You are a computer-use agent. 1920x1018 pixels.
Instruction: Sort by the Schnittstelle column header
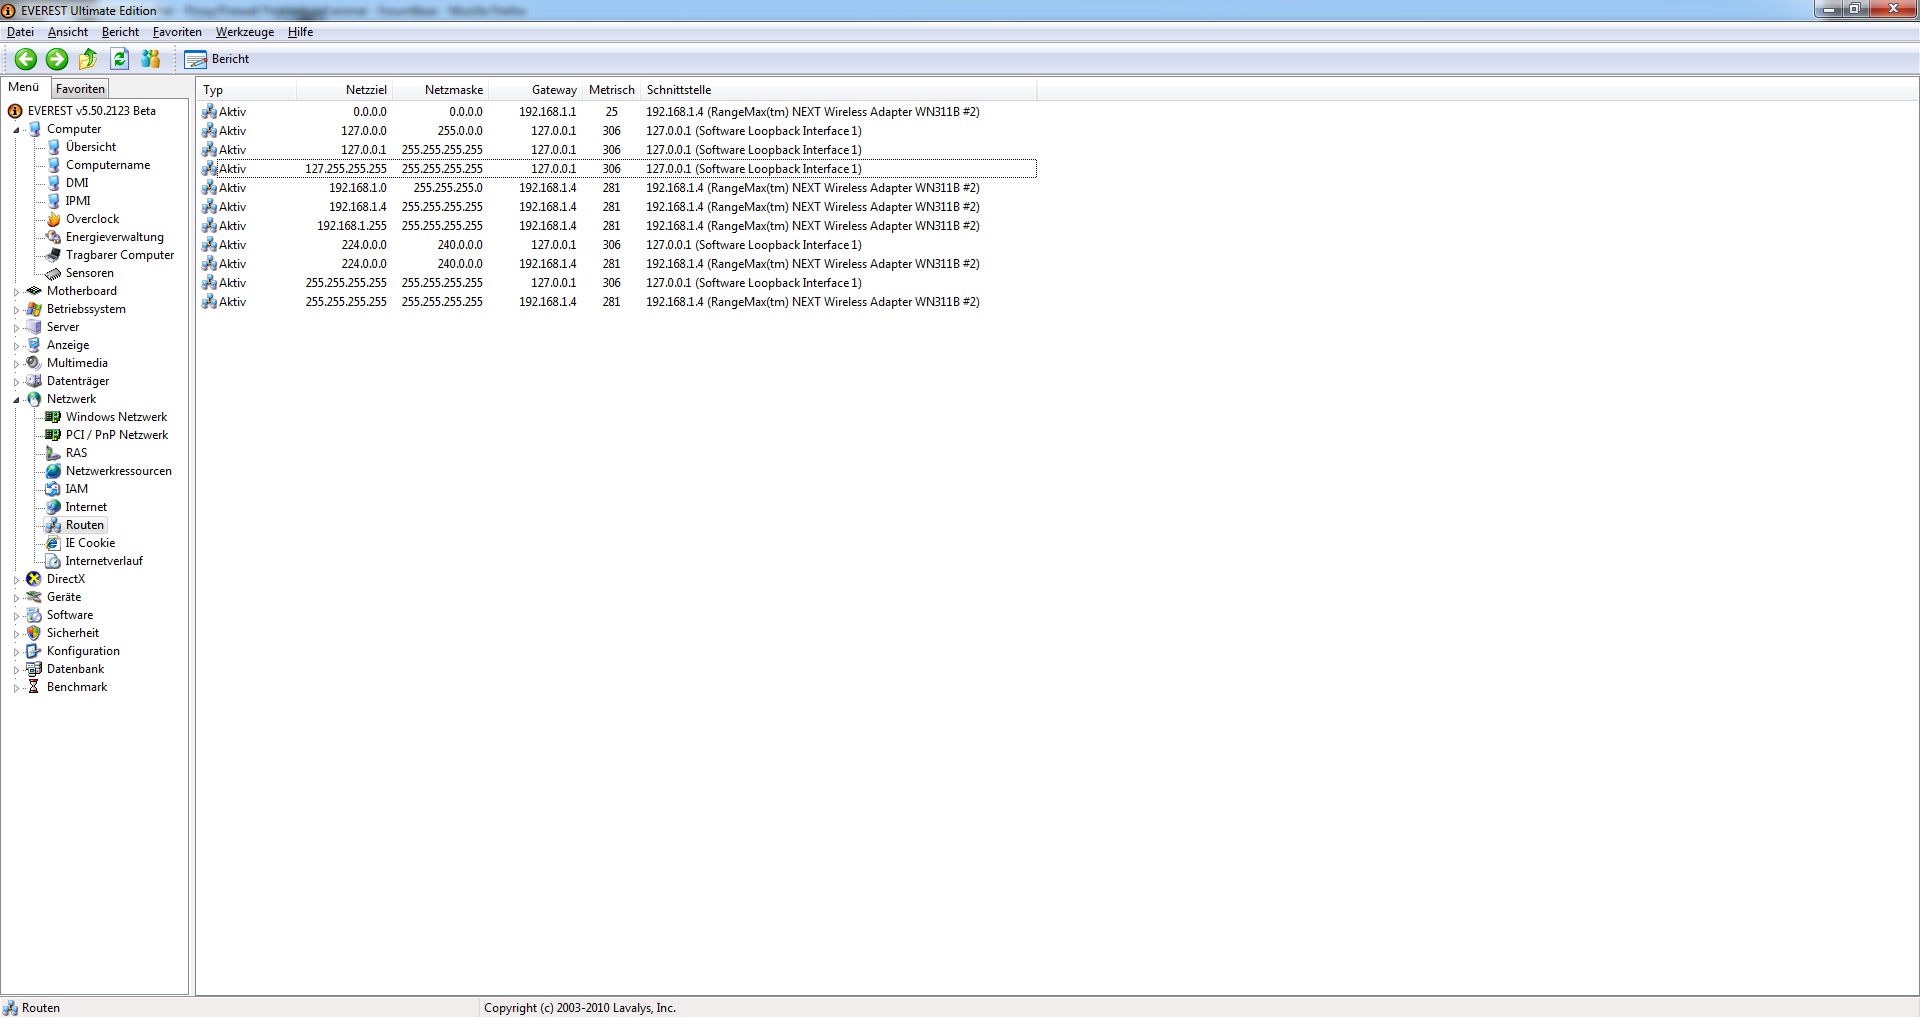coord(839,90)
